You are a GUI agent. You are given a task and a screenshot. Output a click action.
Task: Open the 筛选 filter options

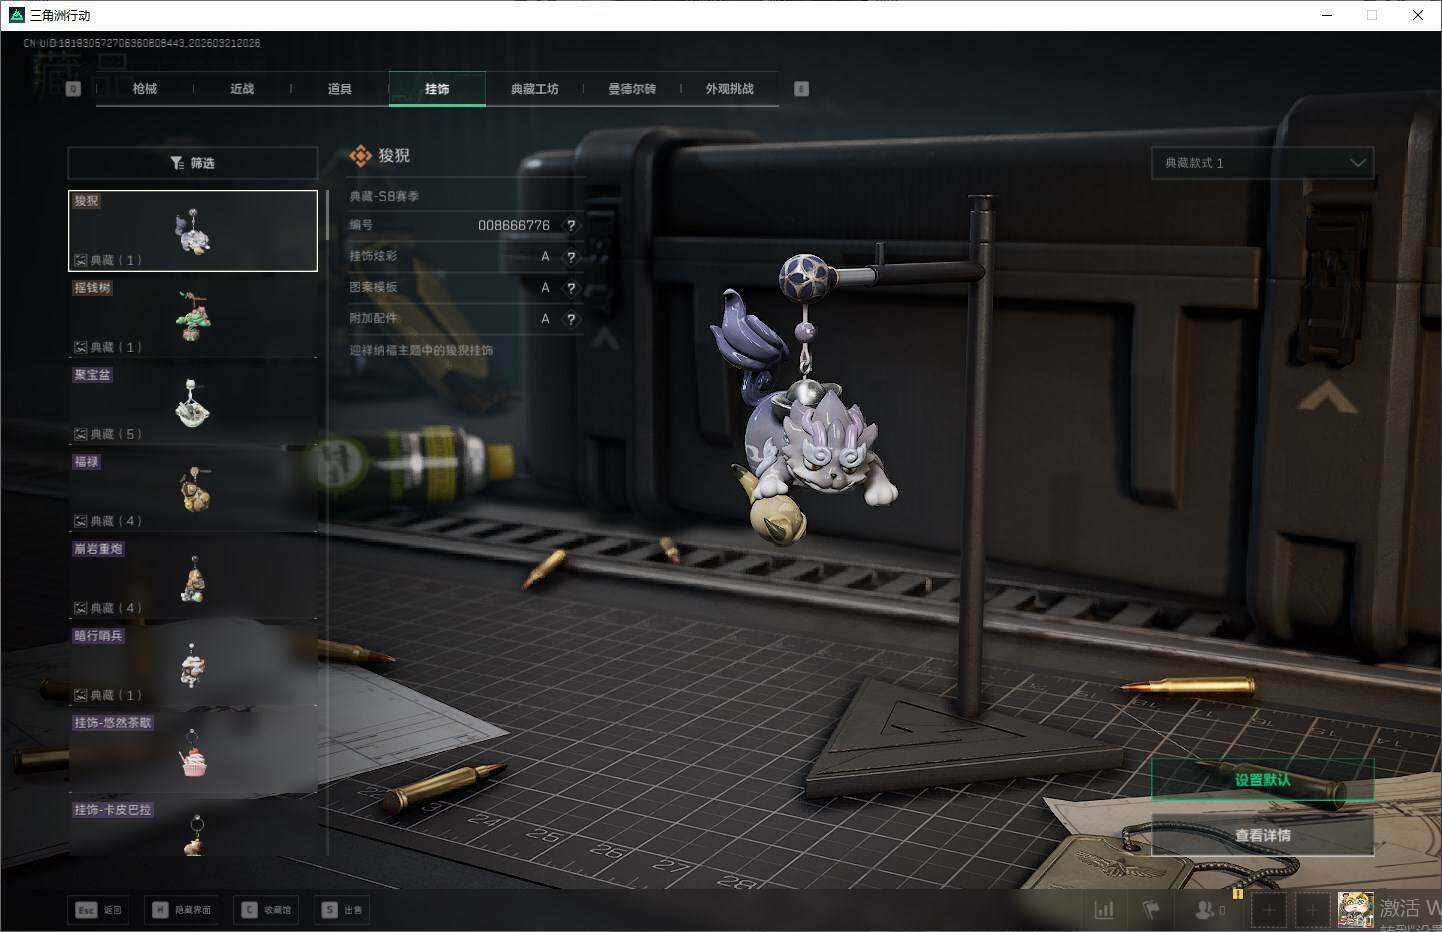pyautogui.click(x=193, y=163)
